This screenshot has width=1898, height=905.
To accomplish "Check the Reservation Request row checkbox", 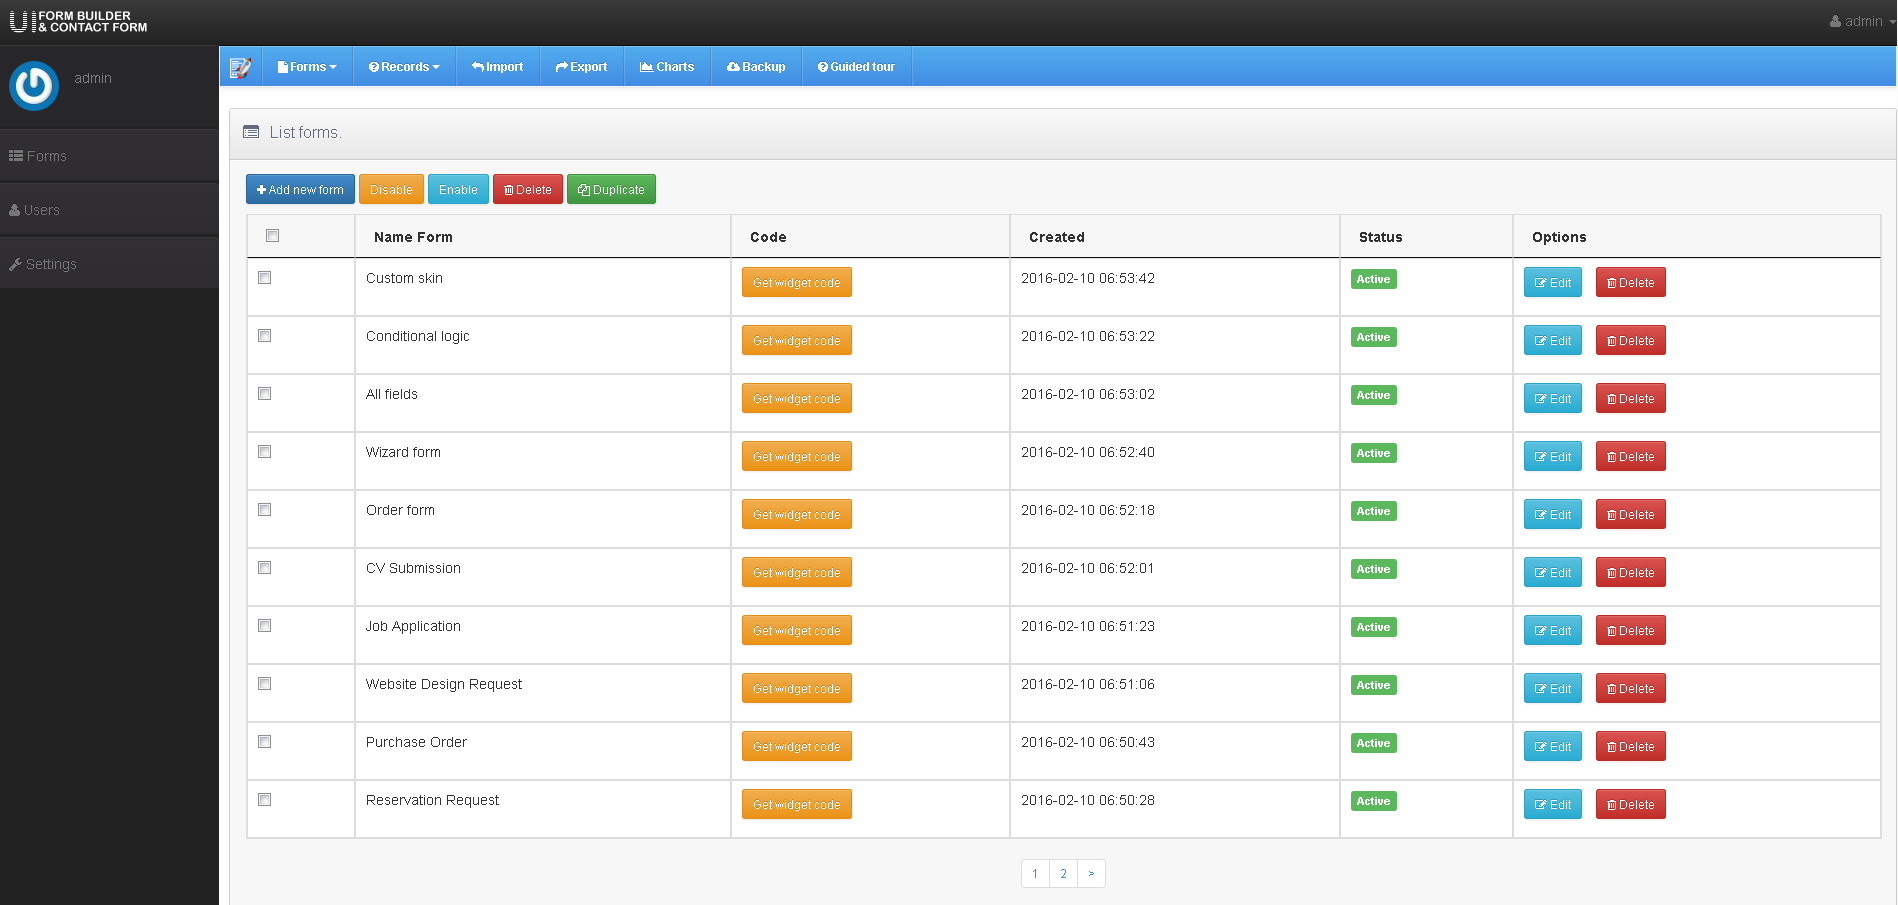I will [x=265, y=800].
